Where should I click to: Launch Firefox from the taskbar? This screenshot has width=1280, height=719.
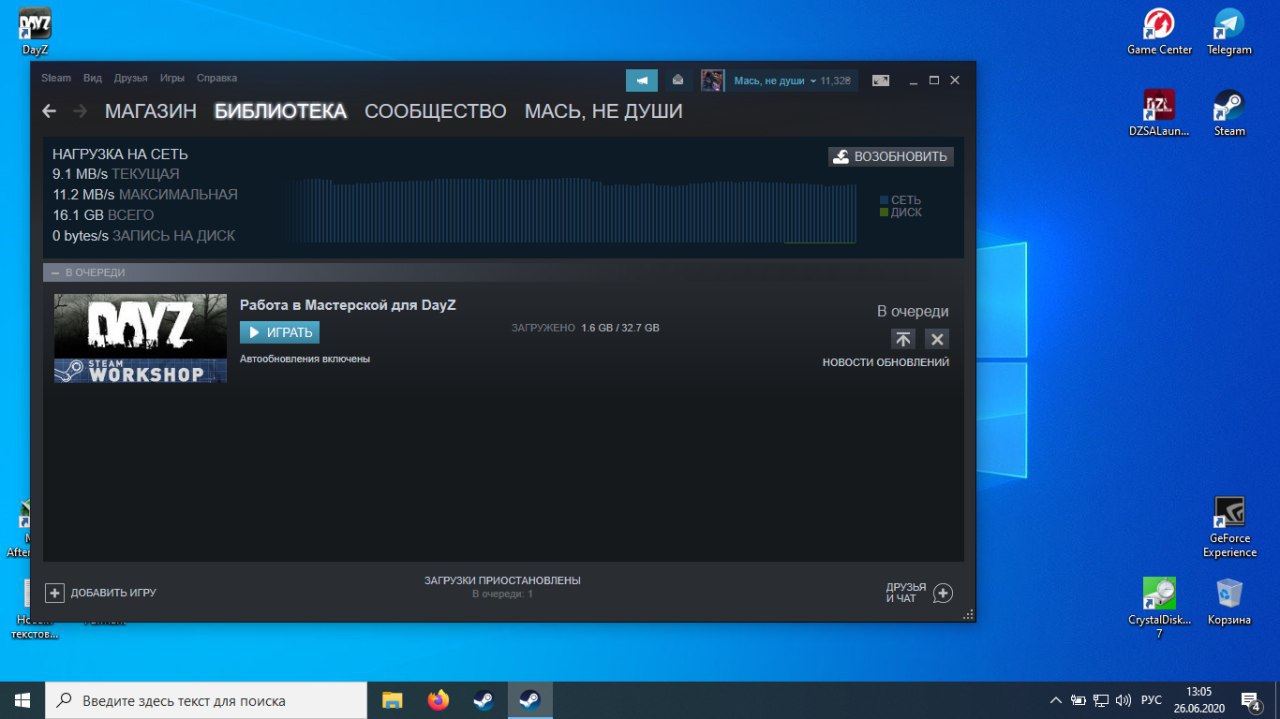[x=438, y=700]
